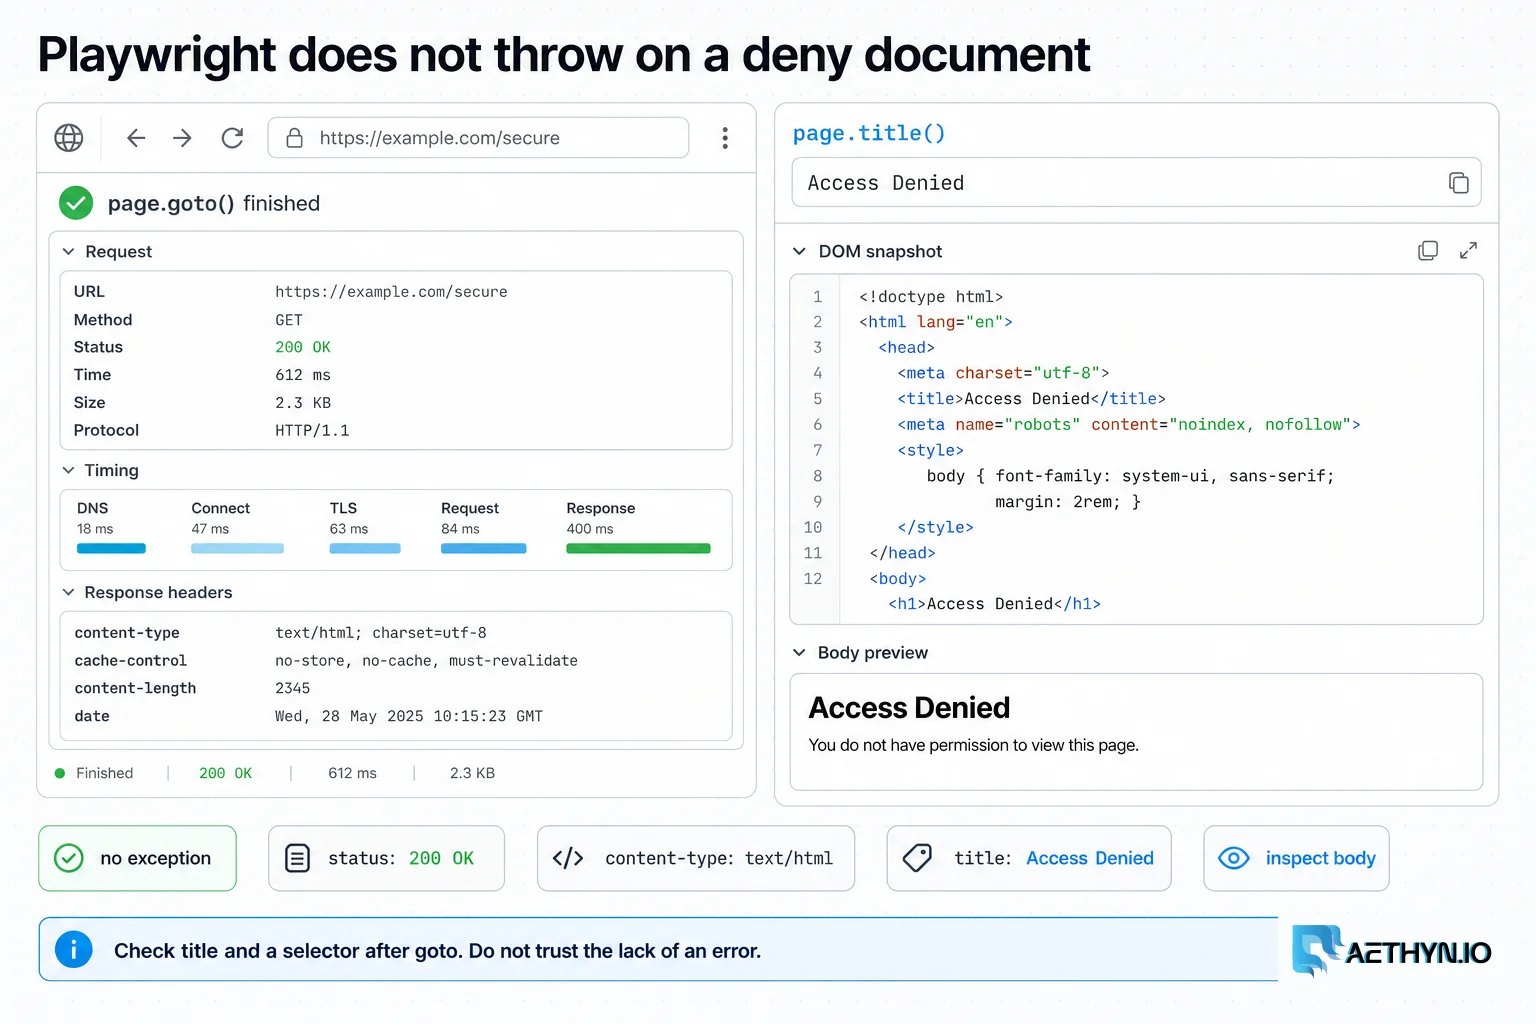This screenshot has height=1024, width=1536.
Task: Click the Size value 2.3 KB in Request
Action: [303, 403]
